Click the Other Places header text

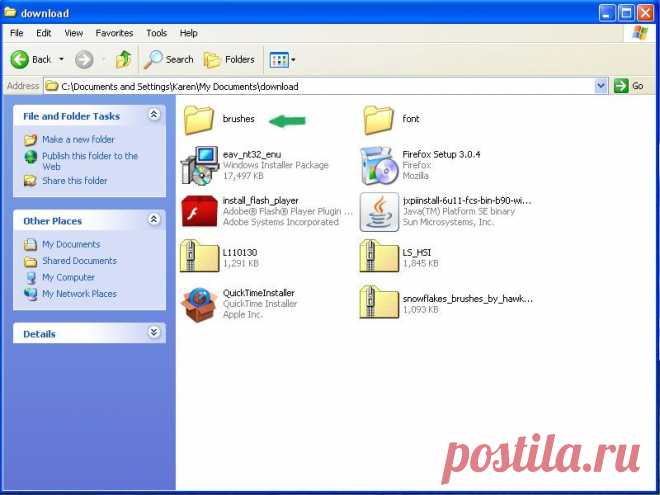53,221
